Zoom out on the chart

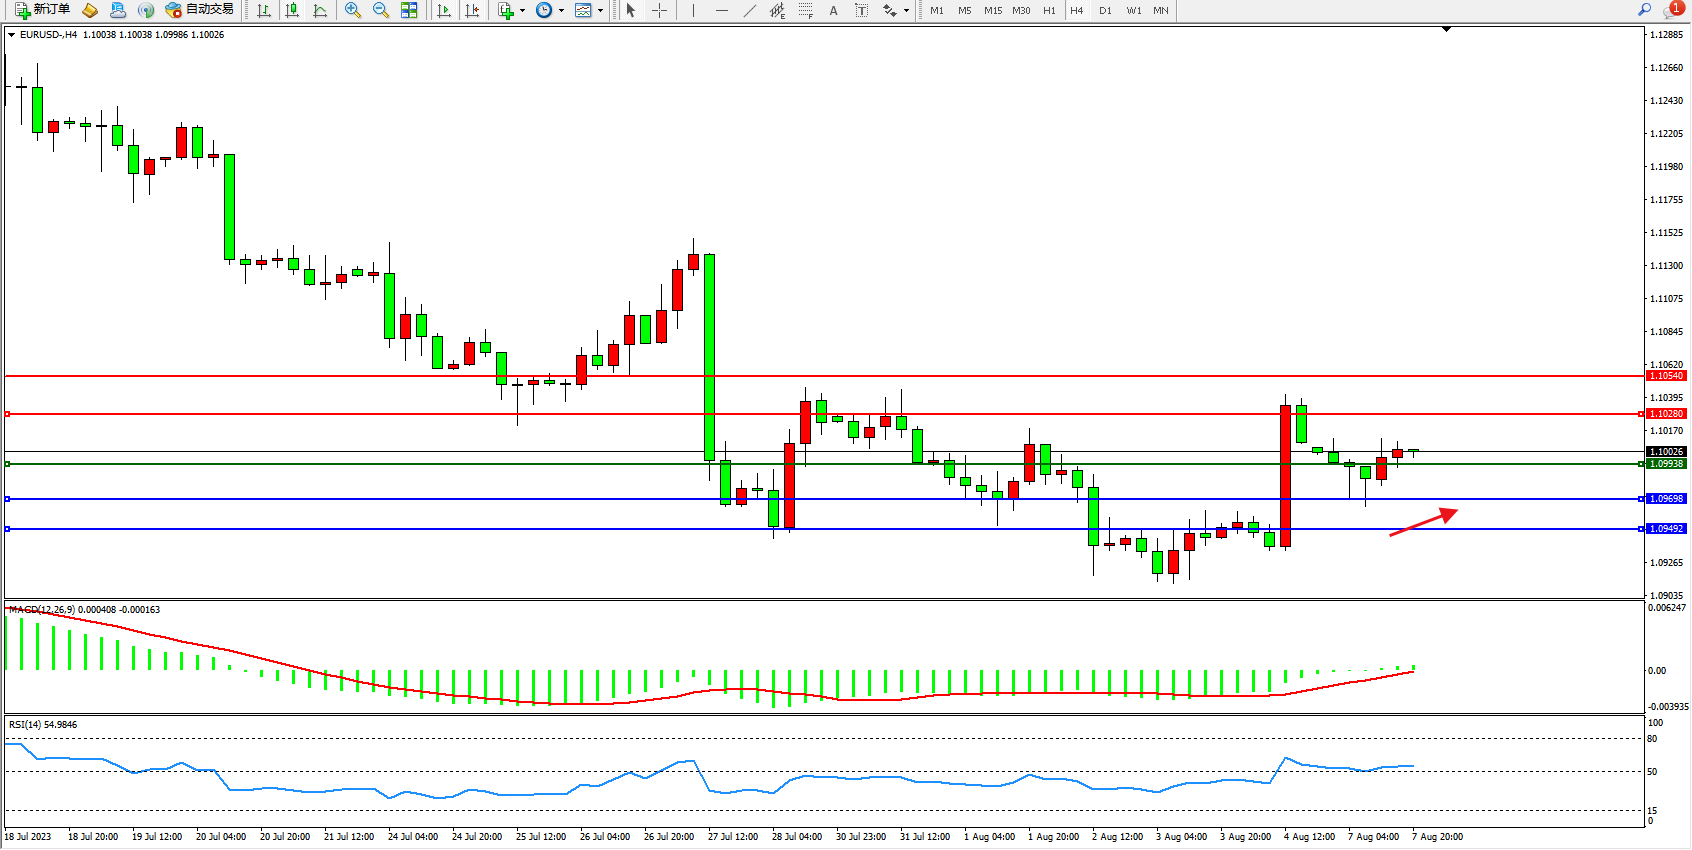(381, 10)
